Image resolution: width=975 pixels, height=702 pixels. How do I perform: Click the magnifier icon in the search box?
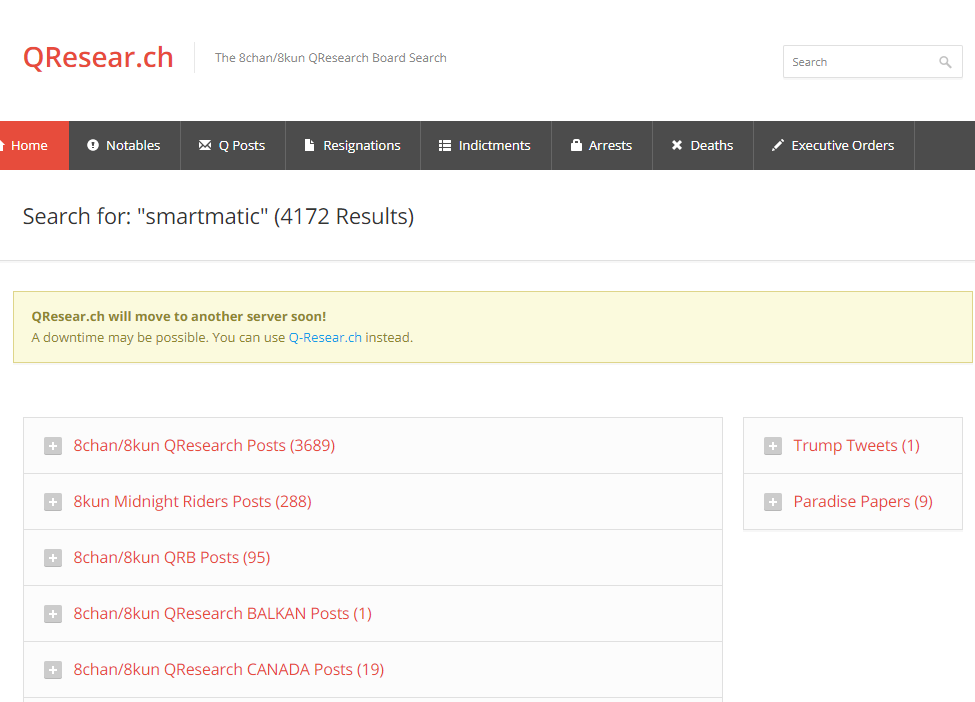(x=945, y=62)
